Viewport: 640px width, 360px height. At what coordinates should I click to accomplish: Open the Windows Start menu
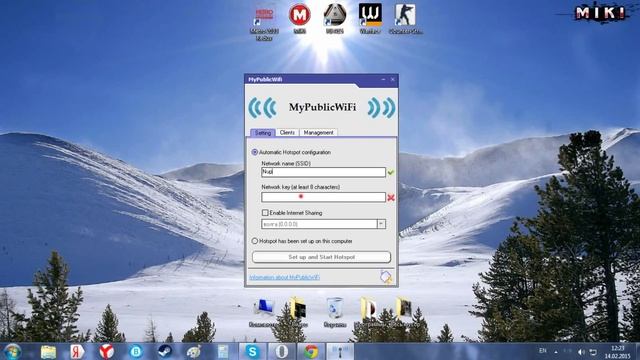[13, 351]
